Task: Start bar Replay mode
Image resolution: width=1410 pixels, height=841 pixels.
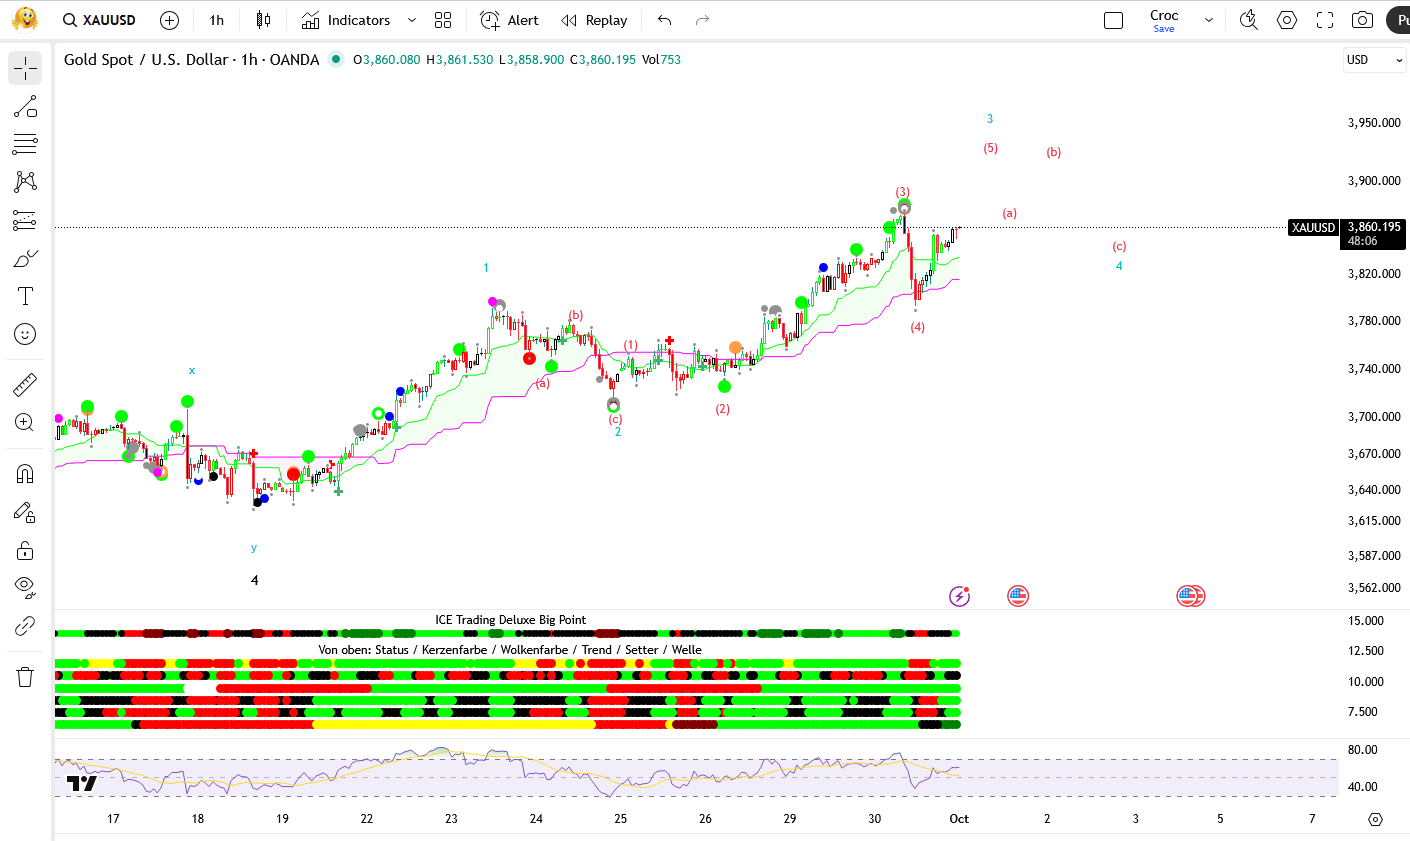Action: 594,20
